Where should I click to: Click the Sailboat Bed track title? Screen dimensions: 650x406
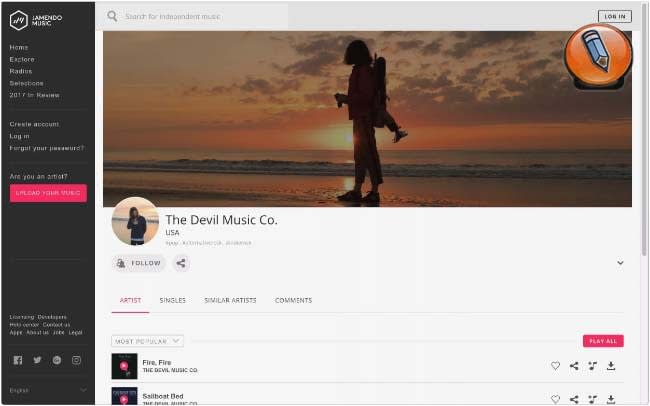pyautogui.click(x=162, y=396)
